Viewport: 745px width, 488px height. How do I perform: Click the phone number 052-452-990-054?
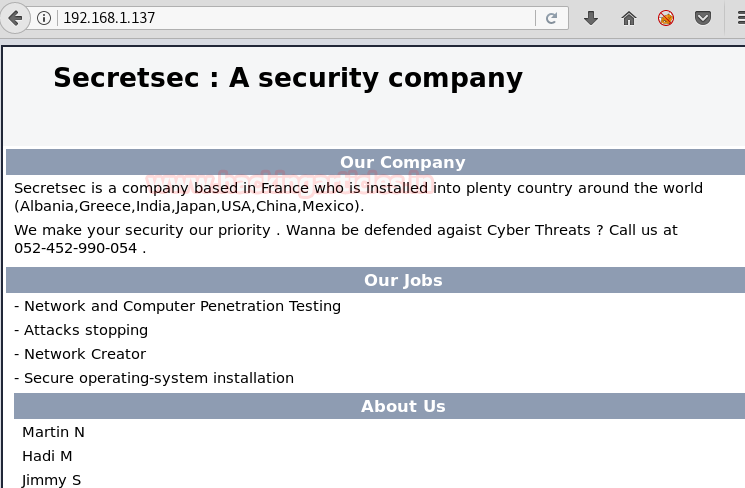coord(75,248)
